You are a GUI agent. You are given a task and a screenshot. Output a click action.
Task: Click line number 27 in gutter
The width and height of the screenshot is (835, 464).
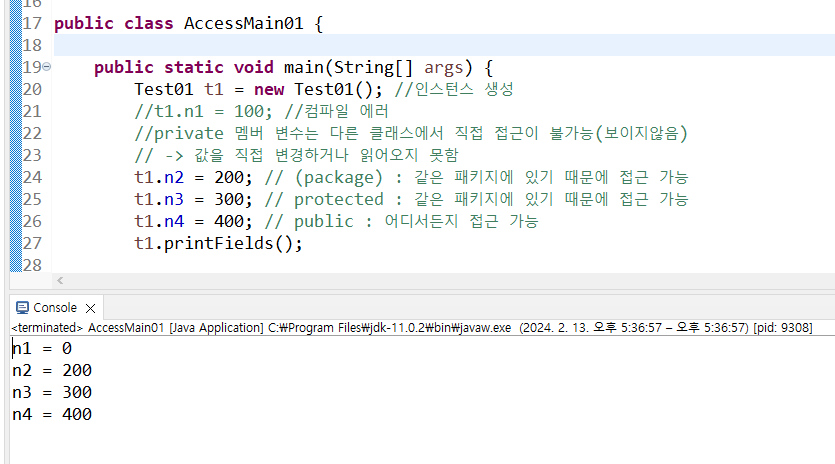pos(31,243)
